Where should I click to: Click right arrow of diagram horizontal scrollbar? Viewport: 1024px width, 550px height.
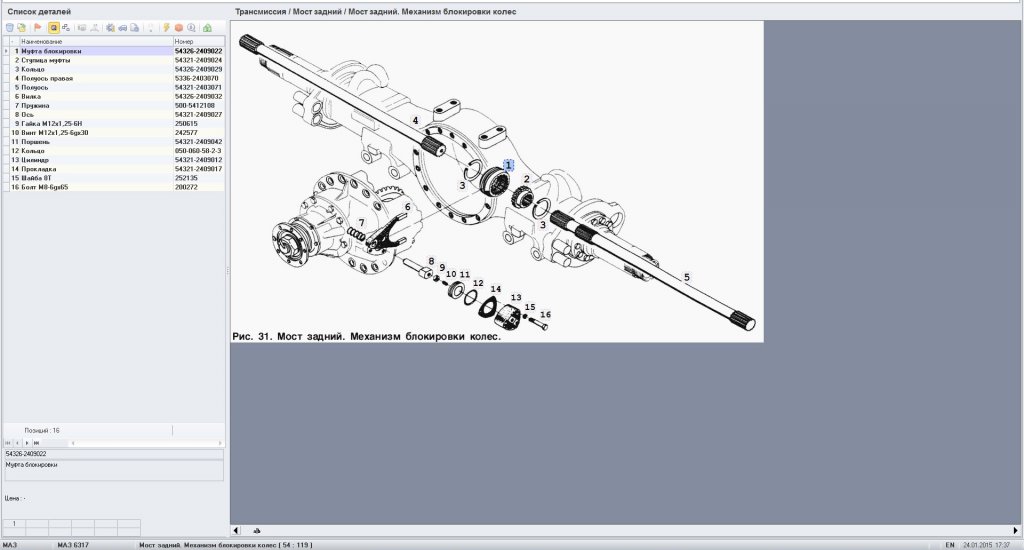tap(1016, 530)
